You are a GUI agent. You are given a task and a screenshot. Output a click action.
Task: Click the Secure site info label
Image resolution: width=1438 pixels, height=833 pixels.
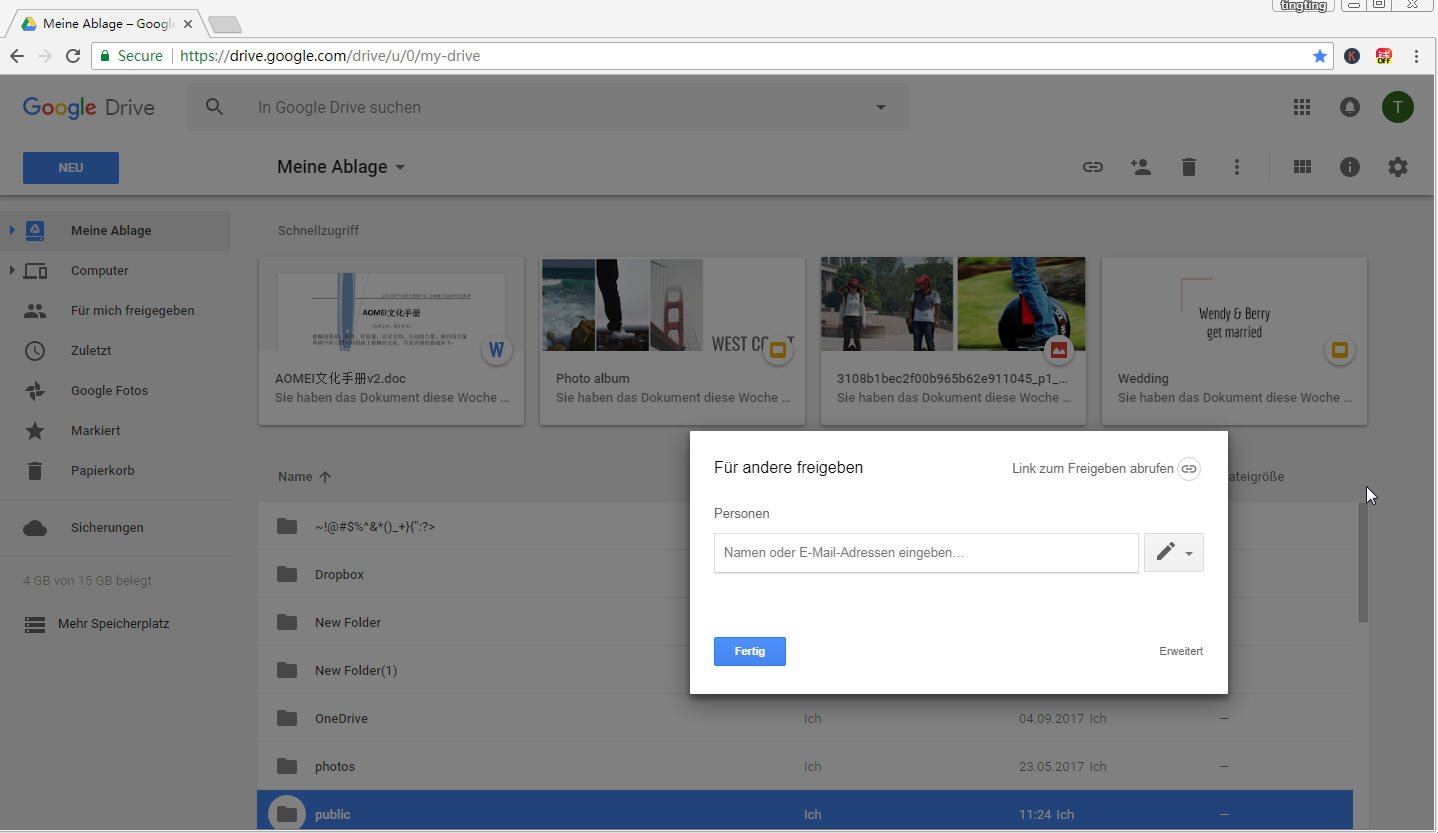(132, 56)
